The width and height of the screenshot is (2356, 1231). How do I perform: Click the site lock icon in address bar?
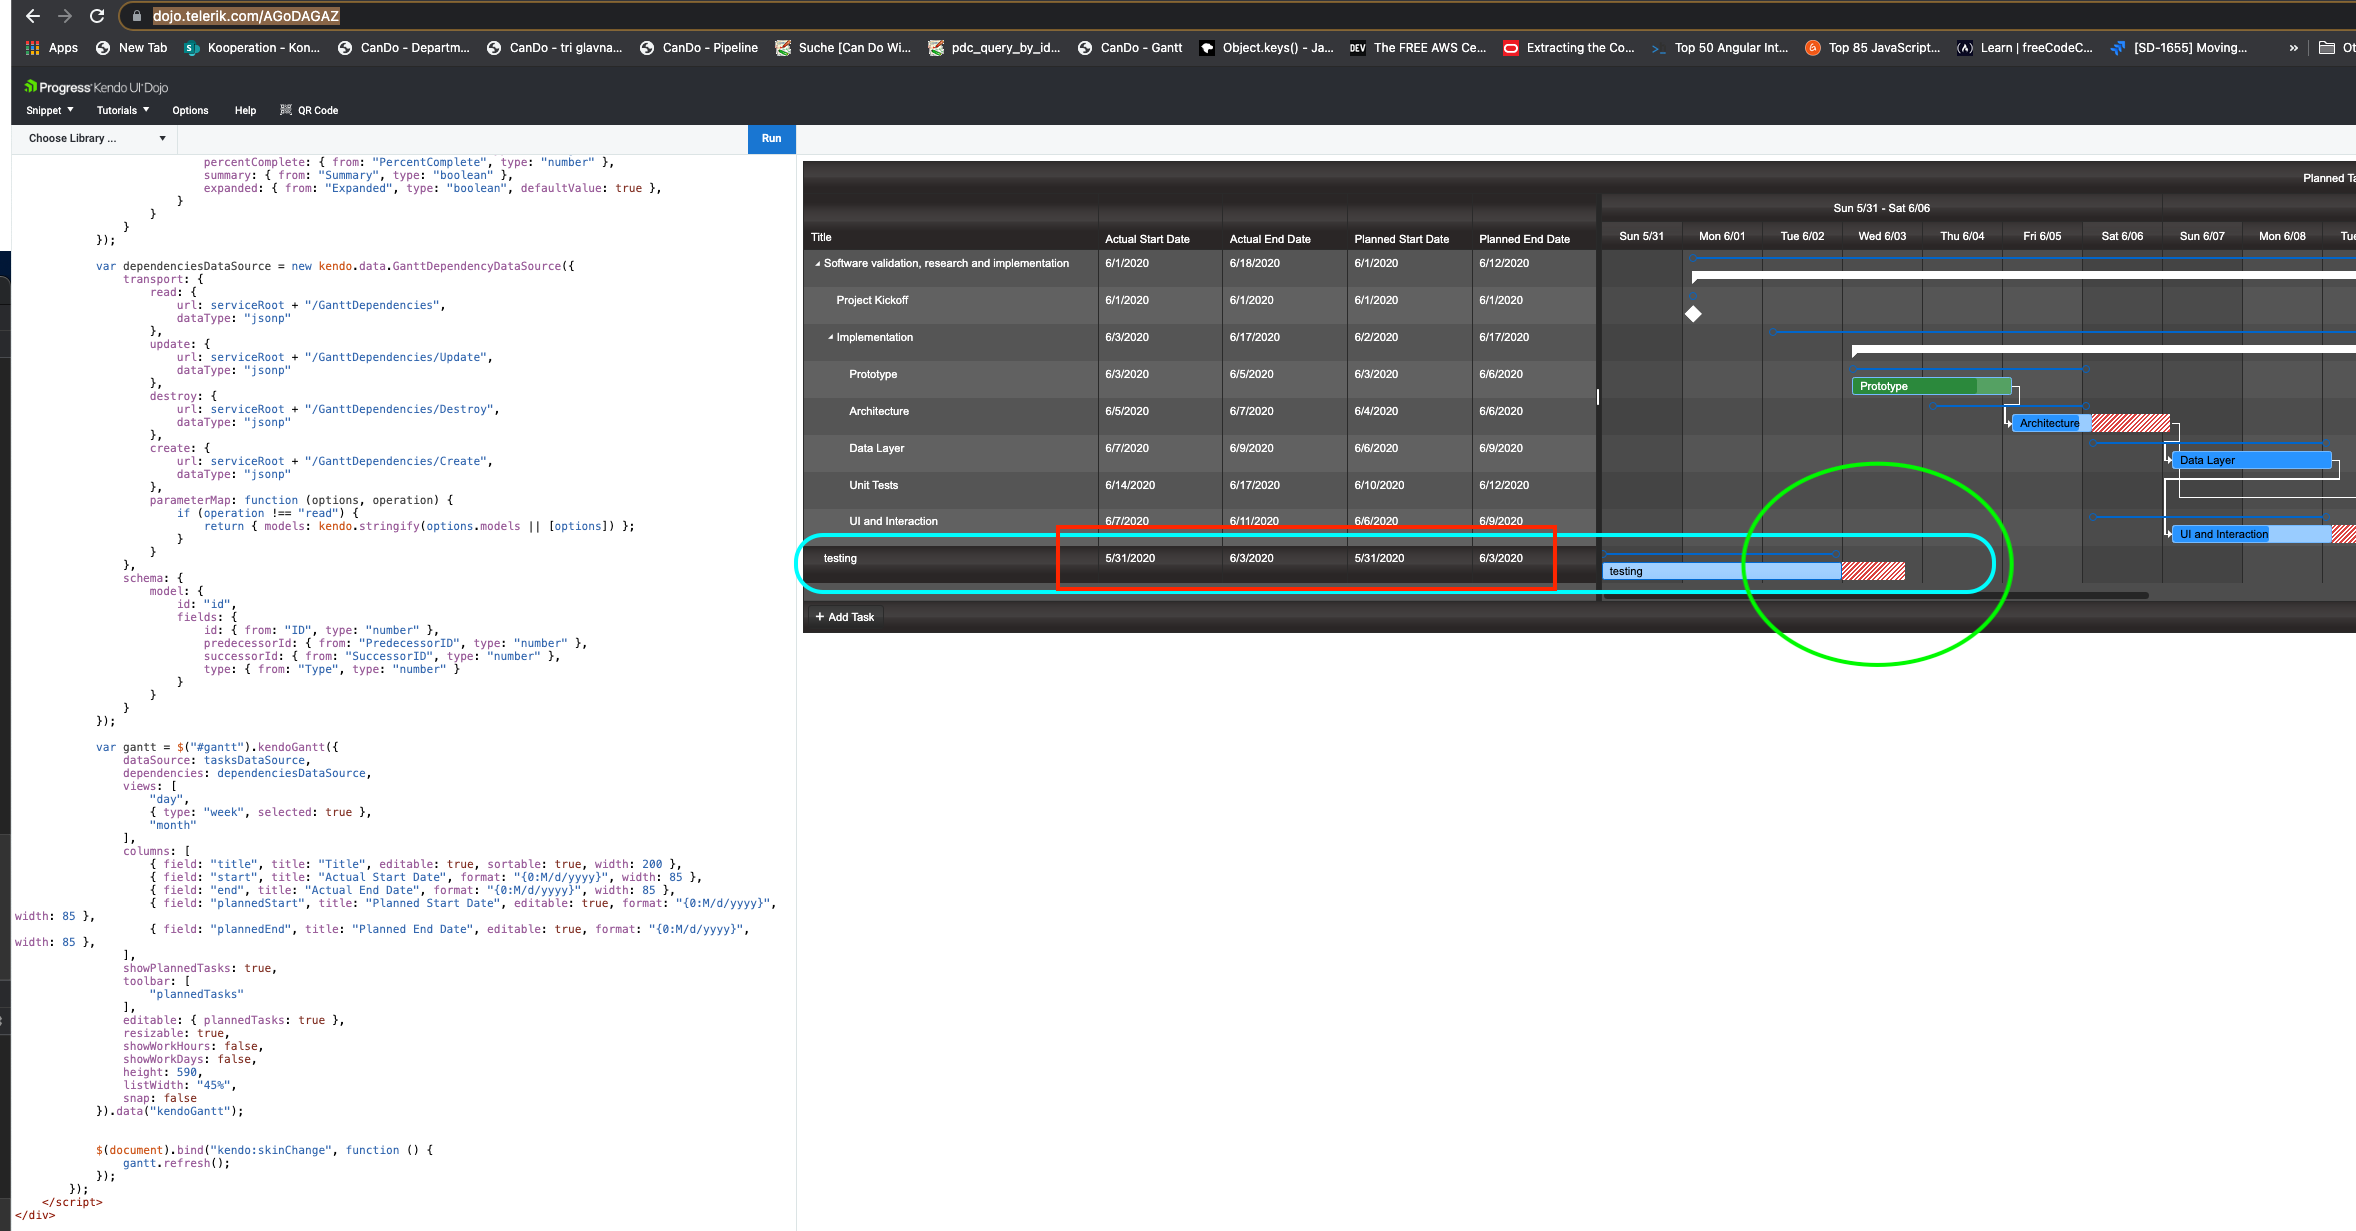(137, 16)
